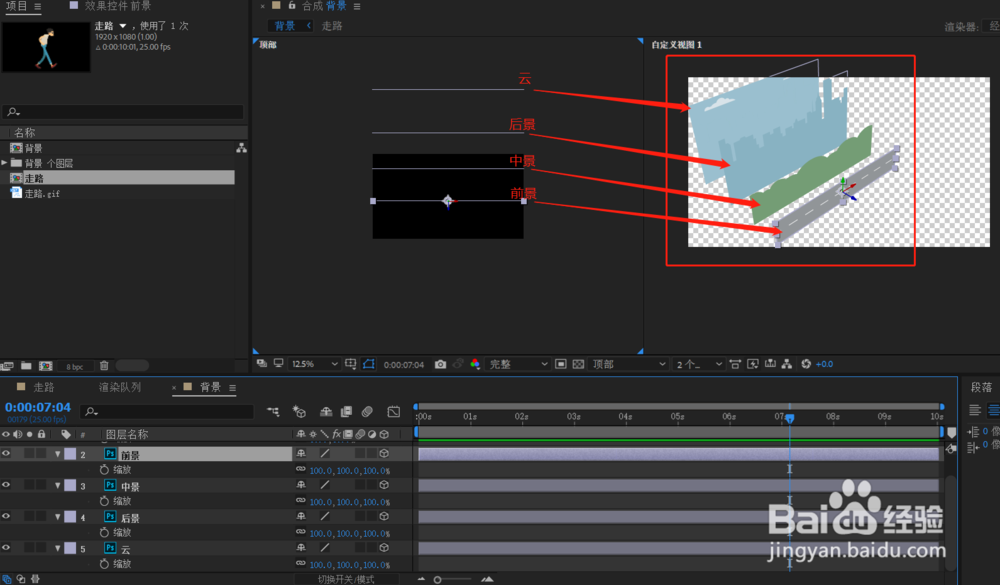Reset exposure with the aperture icon
The width and height of the screenshot is (1000, 585).
(x=806, y=364)
